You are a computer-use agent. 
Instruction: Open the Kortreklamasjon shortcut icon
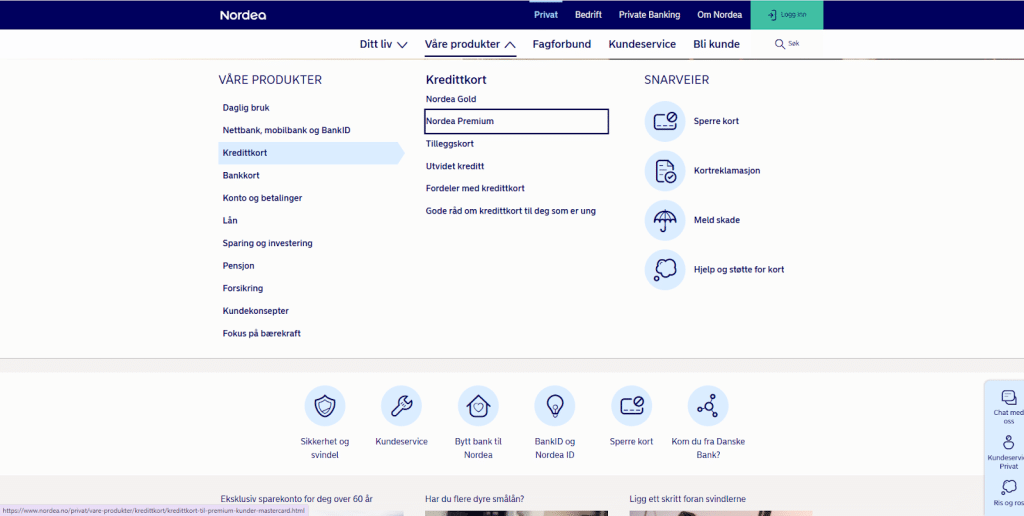point(665,171)
